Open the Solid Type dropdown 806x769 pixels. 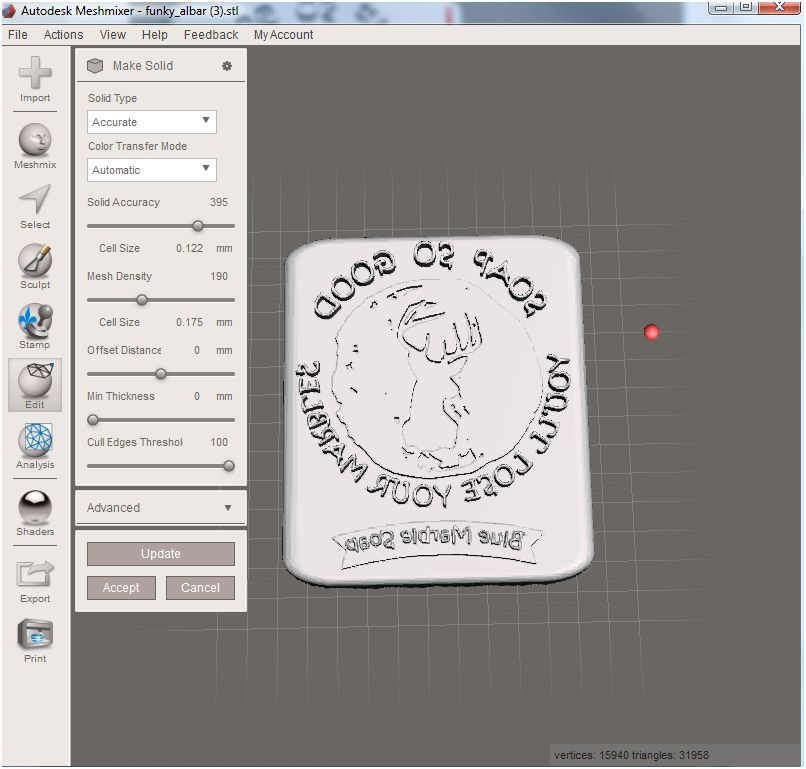(152, 122)
